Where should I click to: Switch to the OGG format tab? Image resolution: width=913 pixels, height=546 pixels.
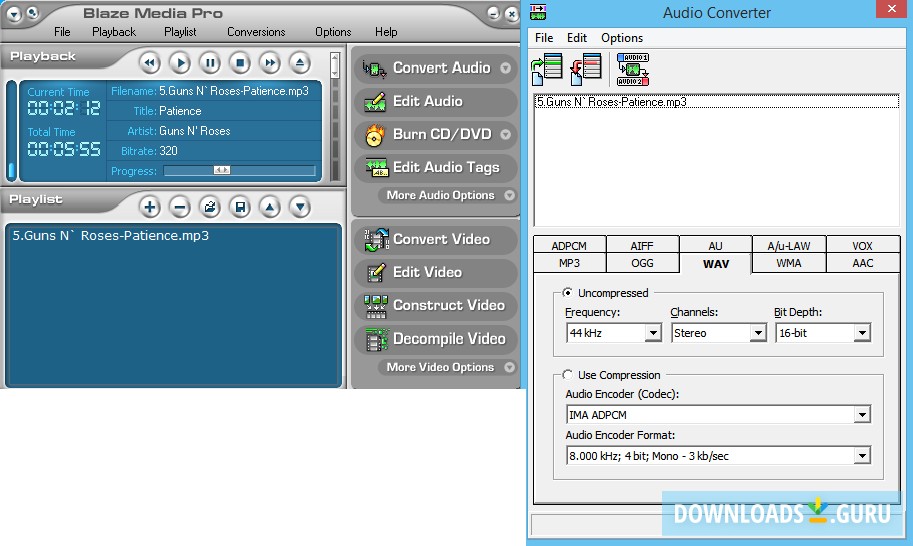642,263
